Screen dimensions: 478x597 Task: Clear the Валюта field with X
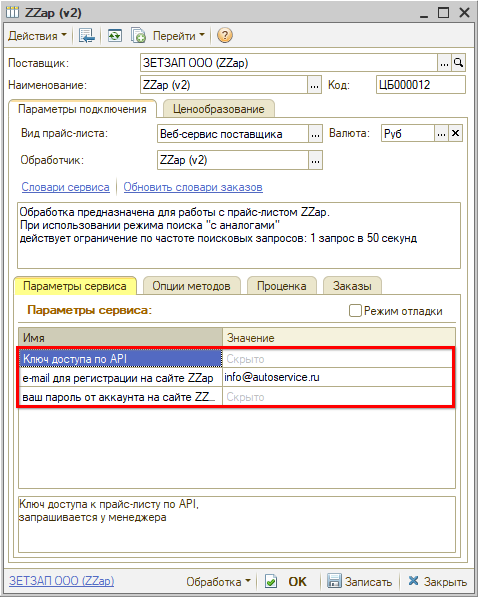pyautogui.click(x=456, y=134)
